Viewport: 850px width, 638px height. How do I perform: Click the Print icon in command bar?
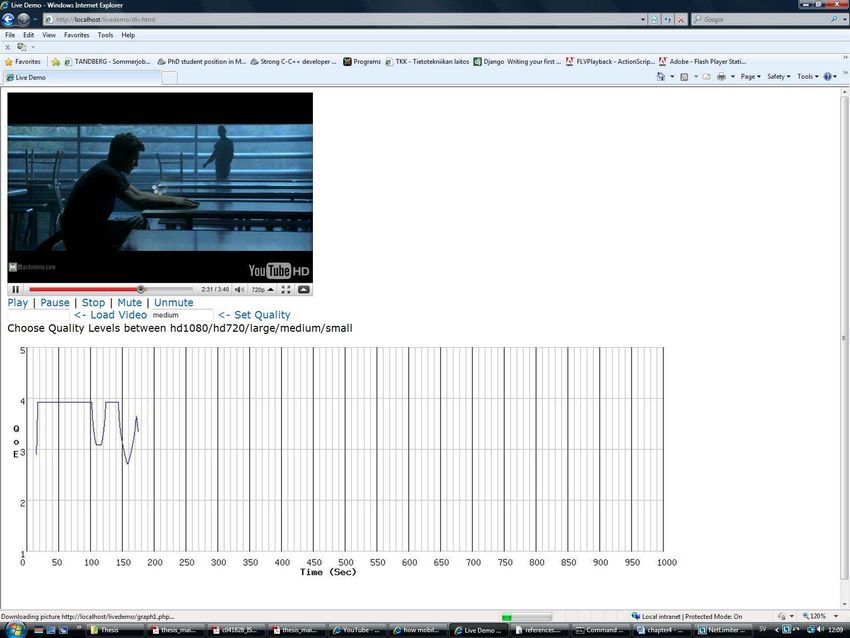(721, 77)
